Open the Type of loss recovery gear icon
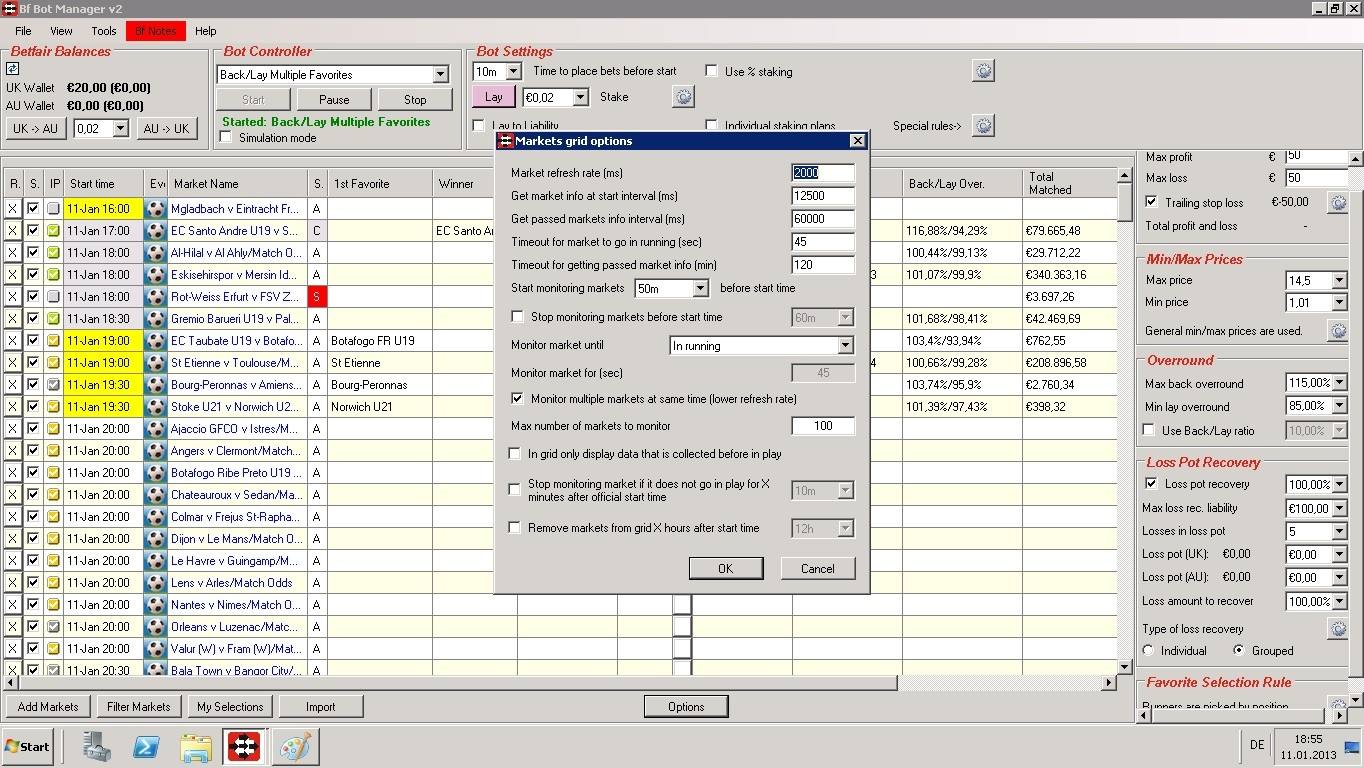This screenshot has height=768, width=1364. (1337, 628)
